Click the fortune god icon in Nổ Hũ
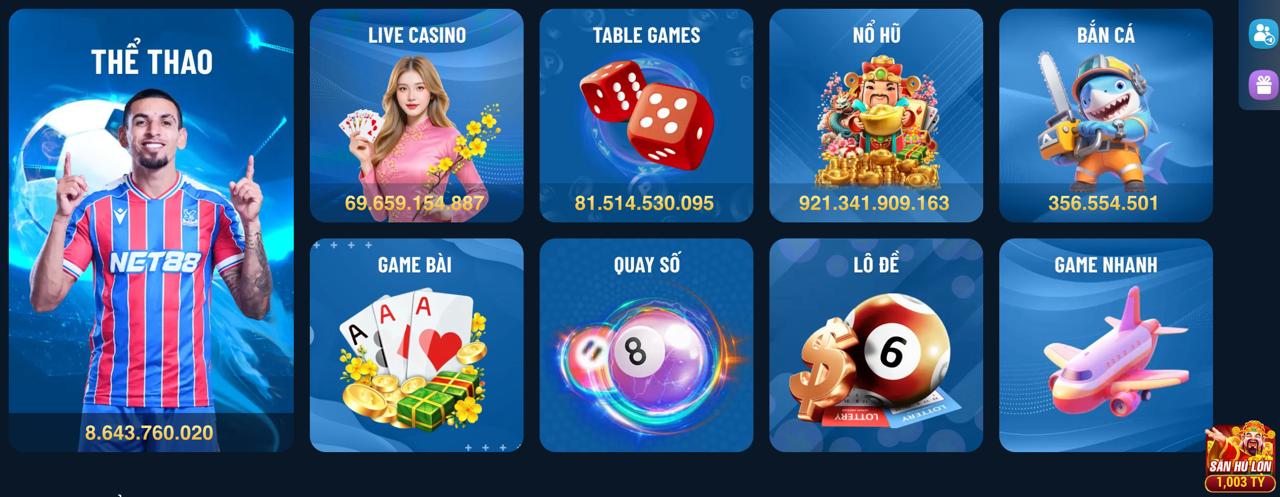 876,120
